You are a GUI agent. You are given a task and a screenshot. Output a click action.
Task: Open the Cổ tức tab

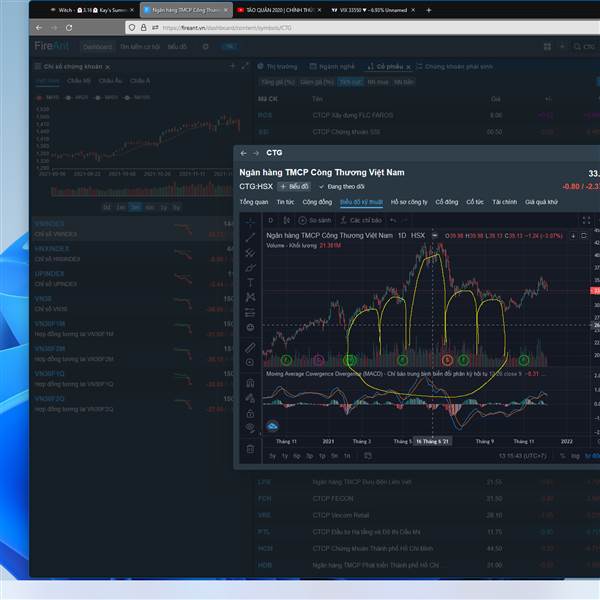[475, 202]
